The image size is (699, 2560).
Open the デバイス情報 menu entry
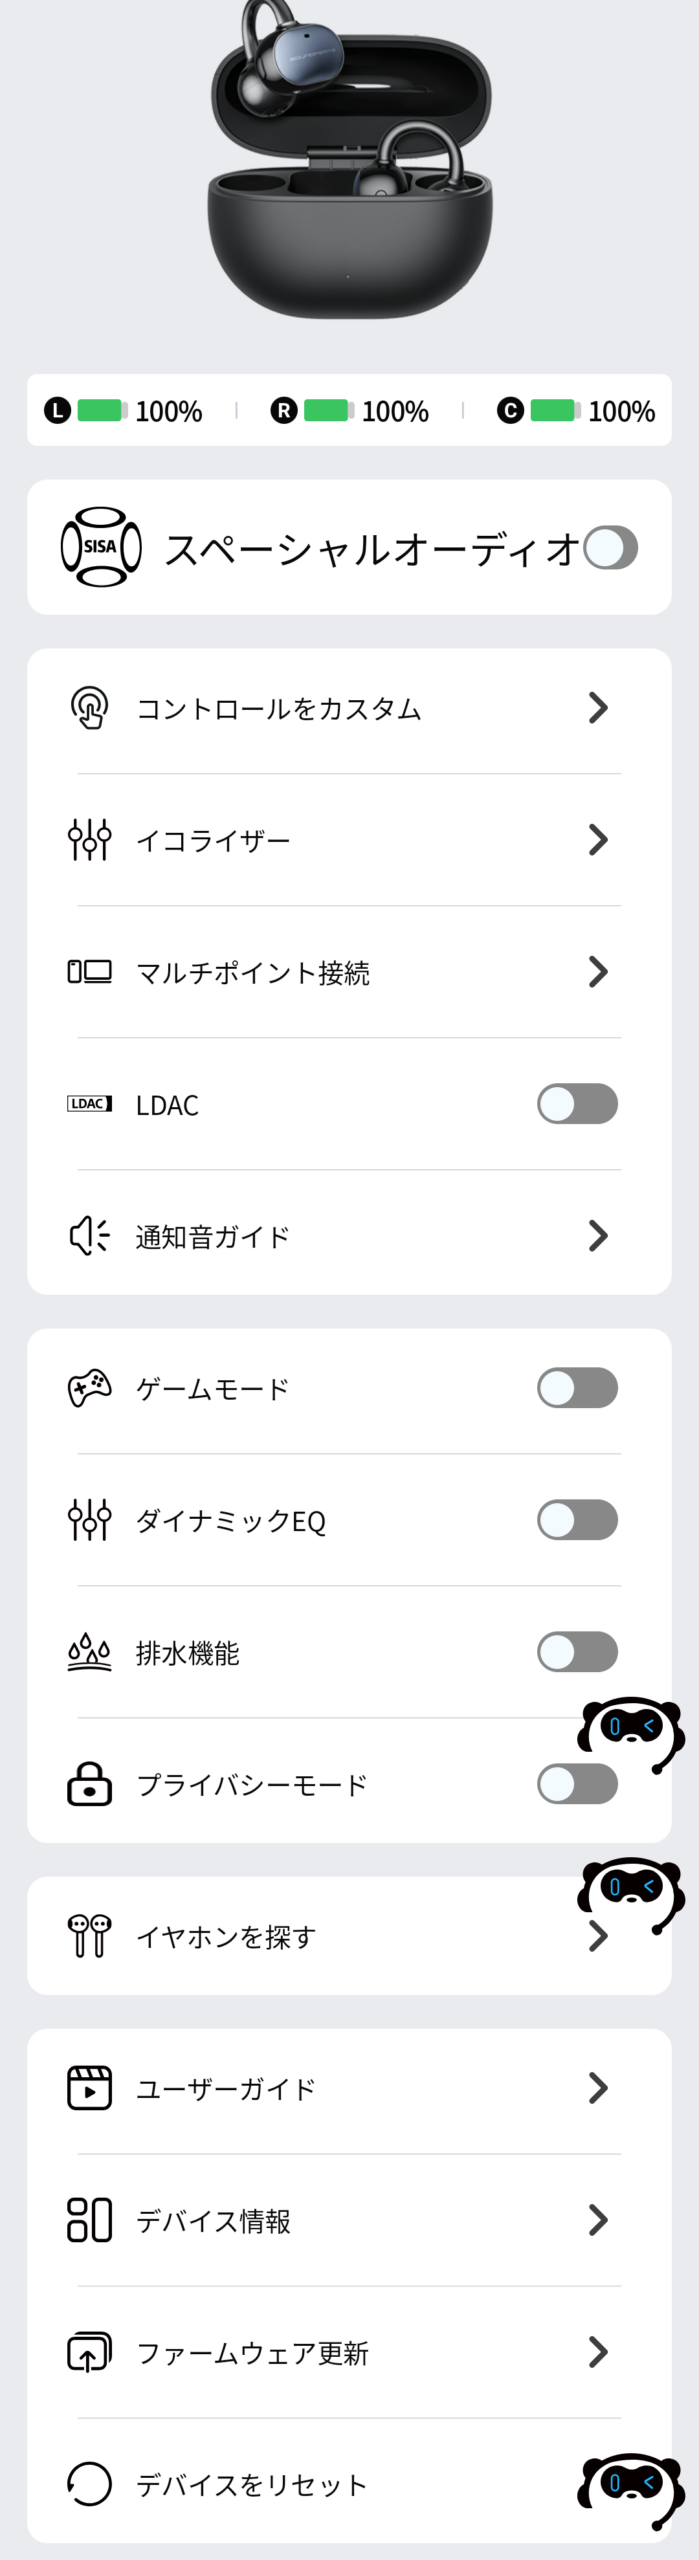213,2221
